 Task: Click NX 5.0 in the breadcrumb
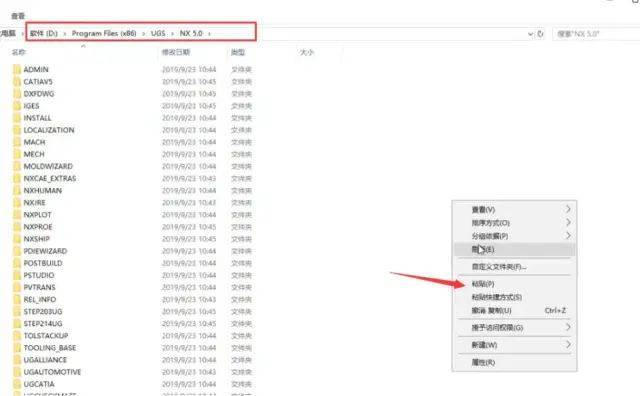click(x=191, y=33)
